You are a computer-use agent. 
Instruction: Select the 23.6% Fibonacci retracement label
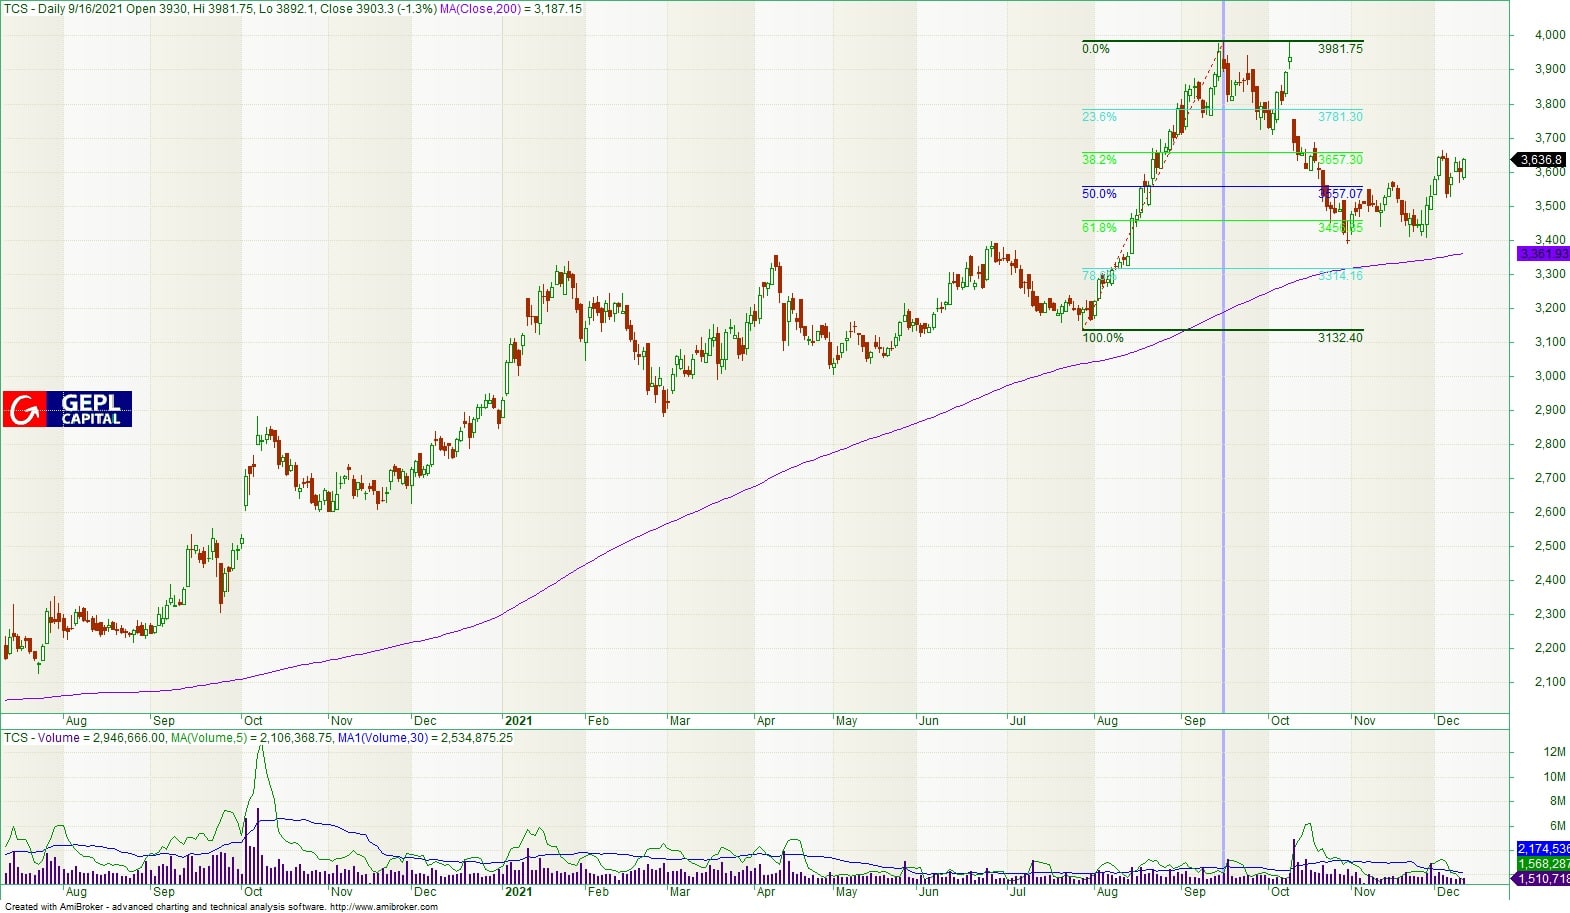pos(1099,117)
